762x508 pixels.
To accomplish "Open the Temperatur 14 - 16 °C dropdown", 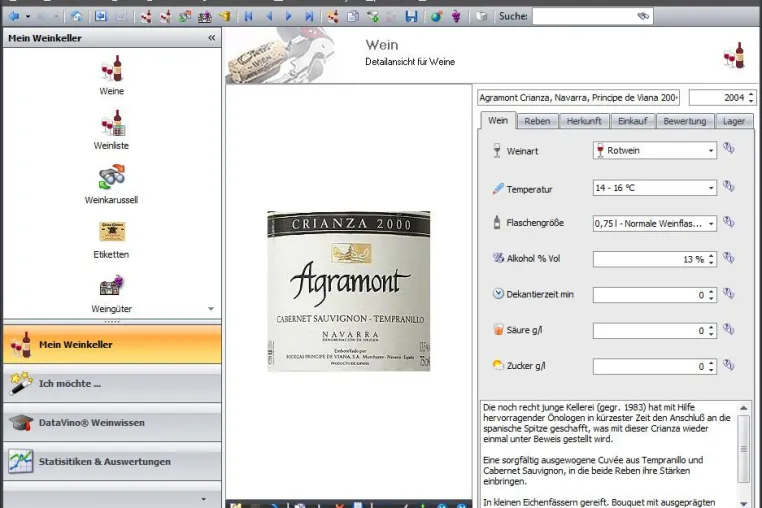I will coord(710,188).
